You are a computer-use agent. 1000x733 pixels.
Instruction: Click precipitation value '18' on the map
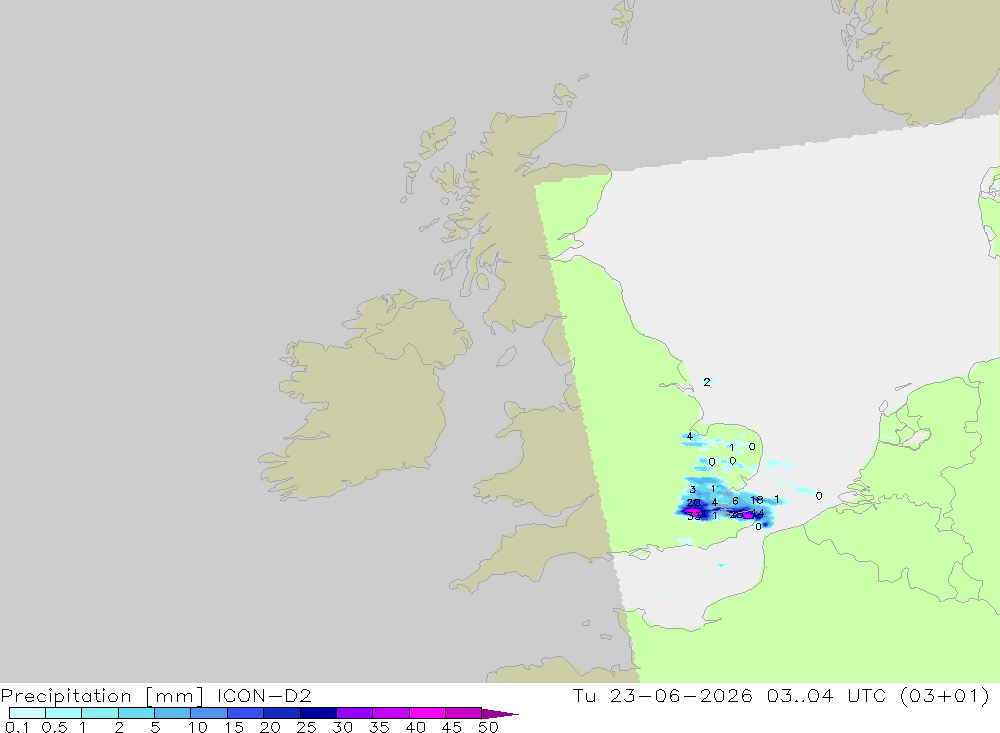[756, 500]
